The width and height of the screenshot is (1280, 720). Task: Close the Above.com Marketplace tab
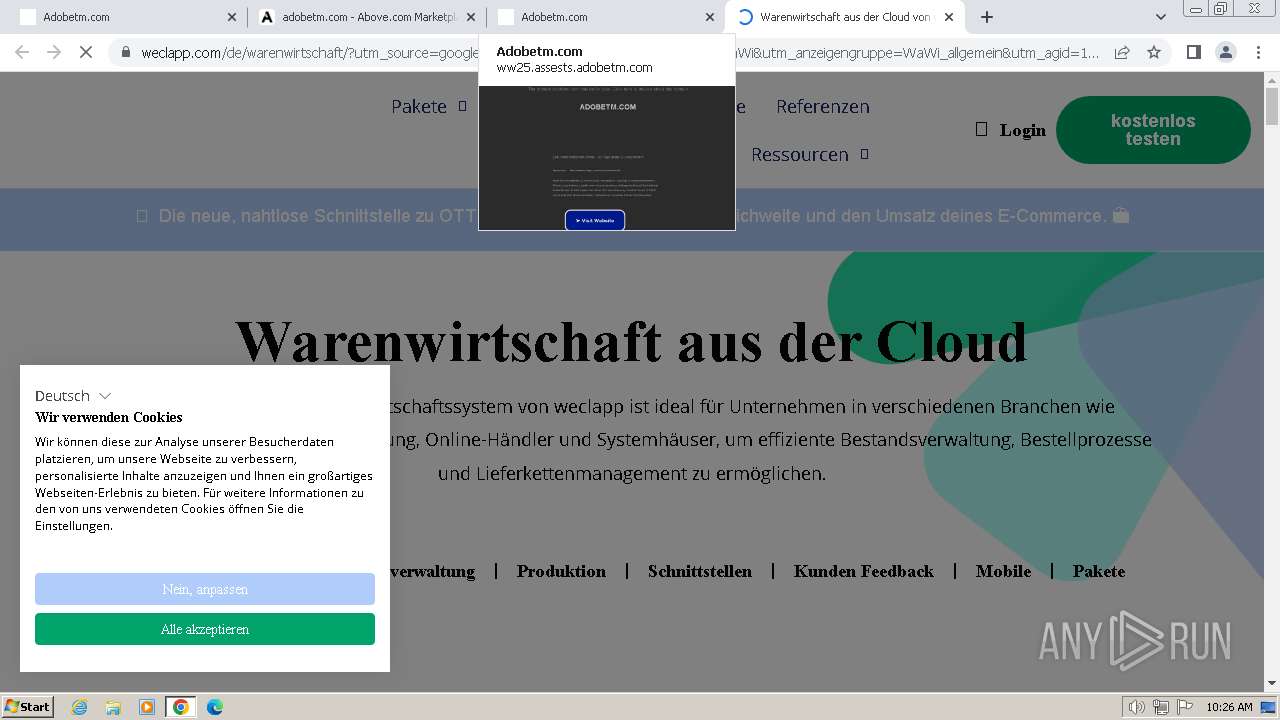pos(471,17)
